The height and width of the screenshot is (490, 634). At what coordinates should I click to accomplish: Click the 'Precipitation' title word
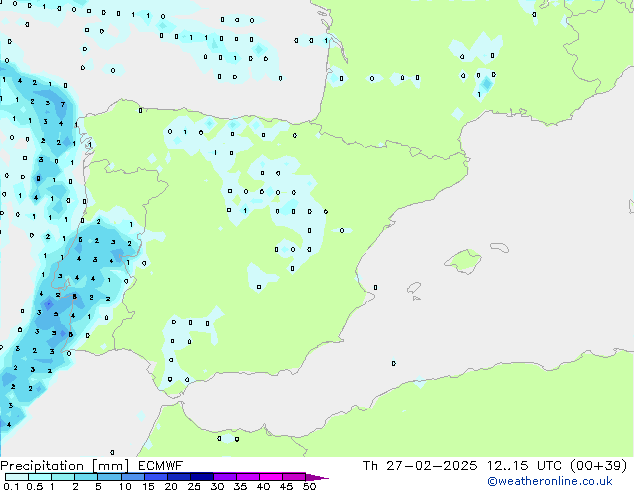pos(42,466)
